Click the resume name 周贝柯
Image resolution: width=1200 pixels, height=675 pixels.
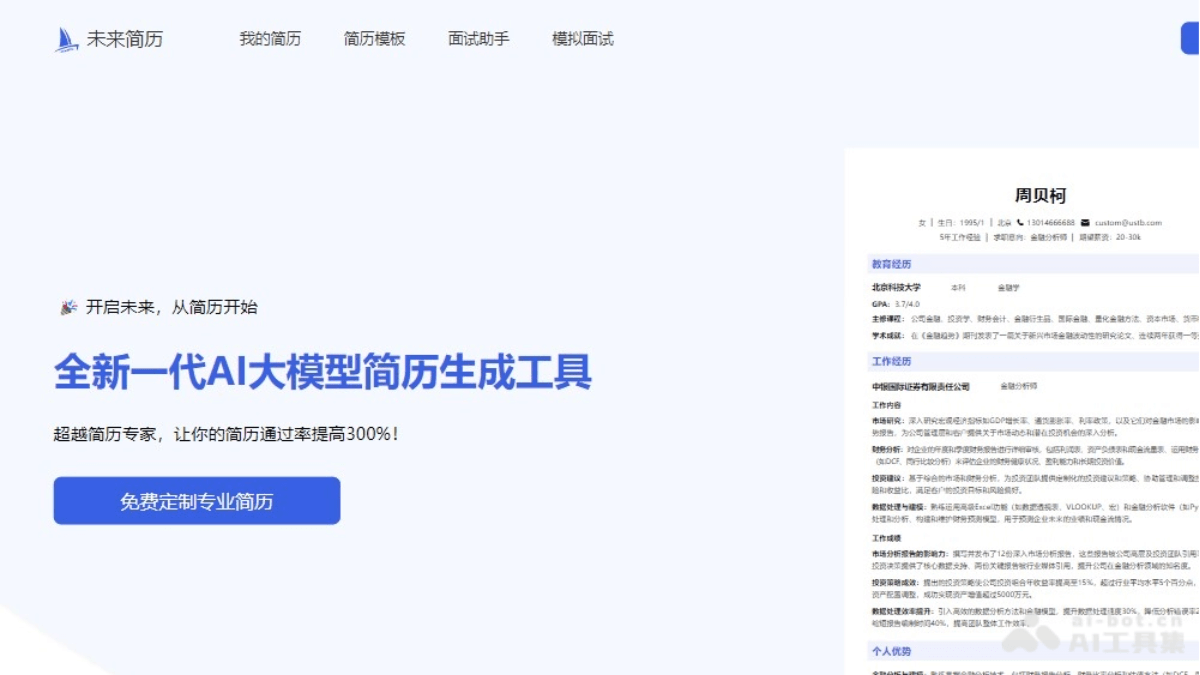(1040, 196)
